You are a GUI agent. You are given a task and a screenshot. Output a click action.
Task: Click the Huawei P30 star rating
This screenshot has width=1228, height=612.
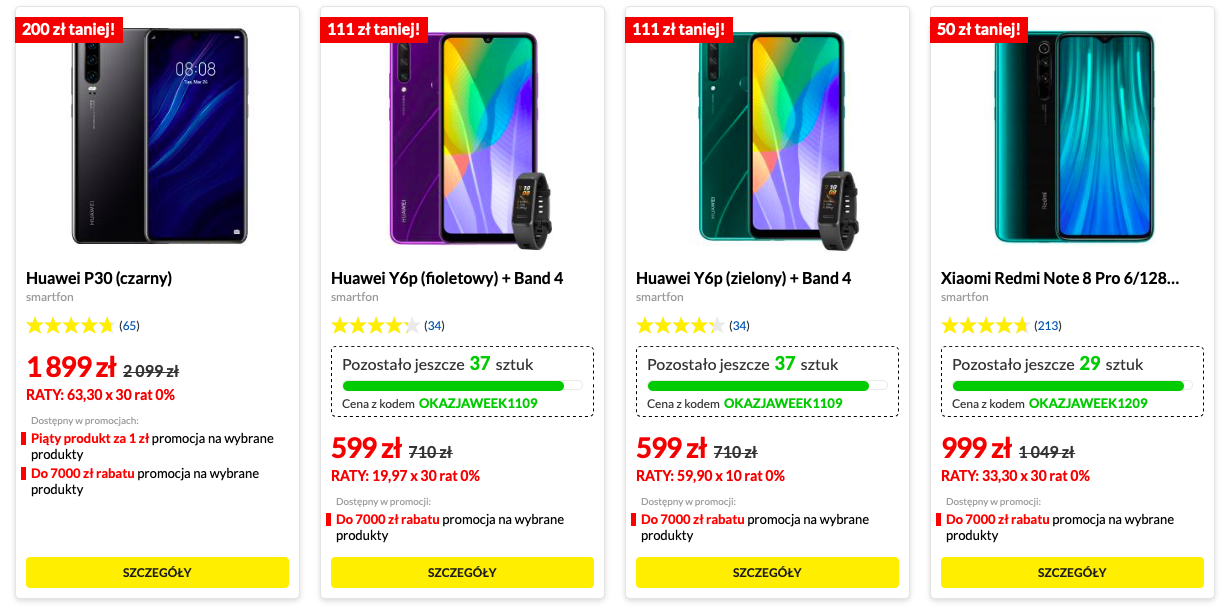70,325
